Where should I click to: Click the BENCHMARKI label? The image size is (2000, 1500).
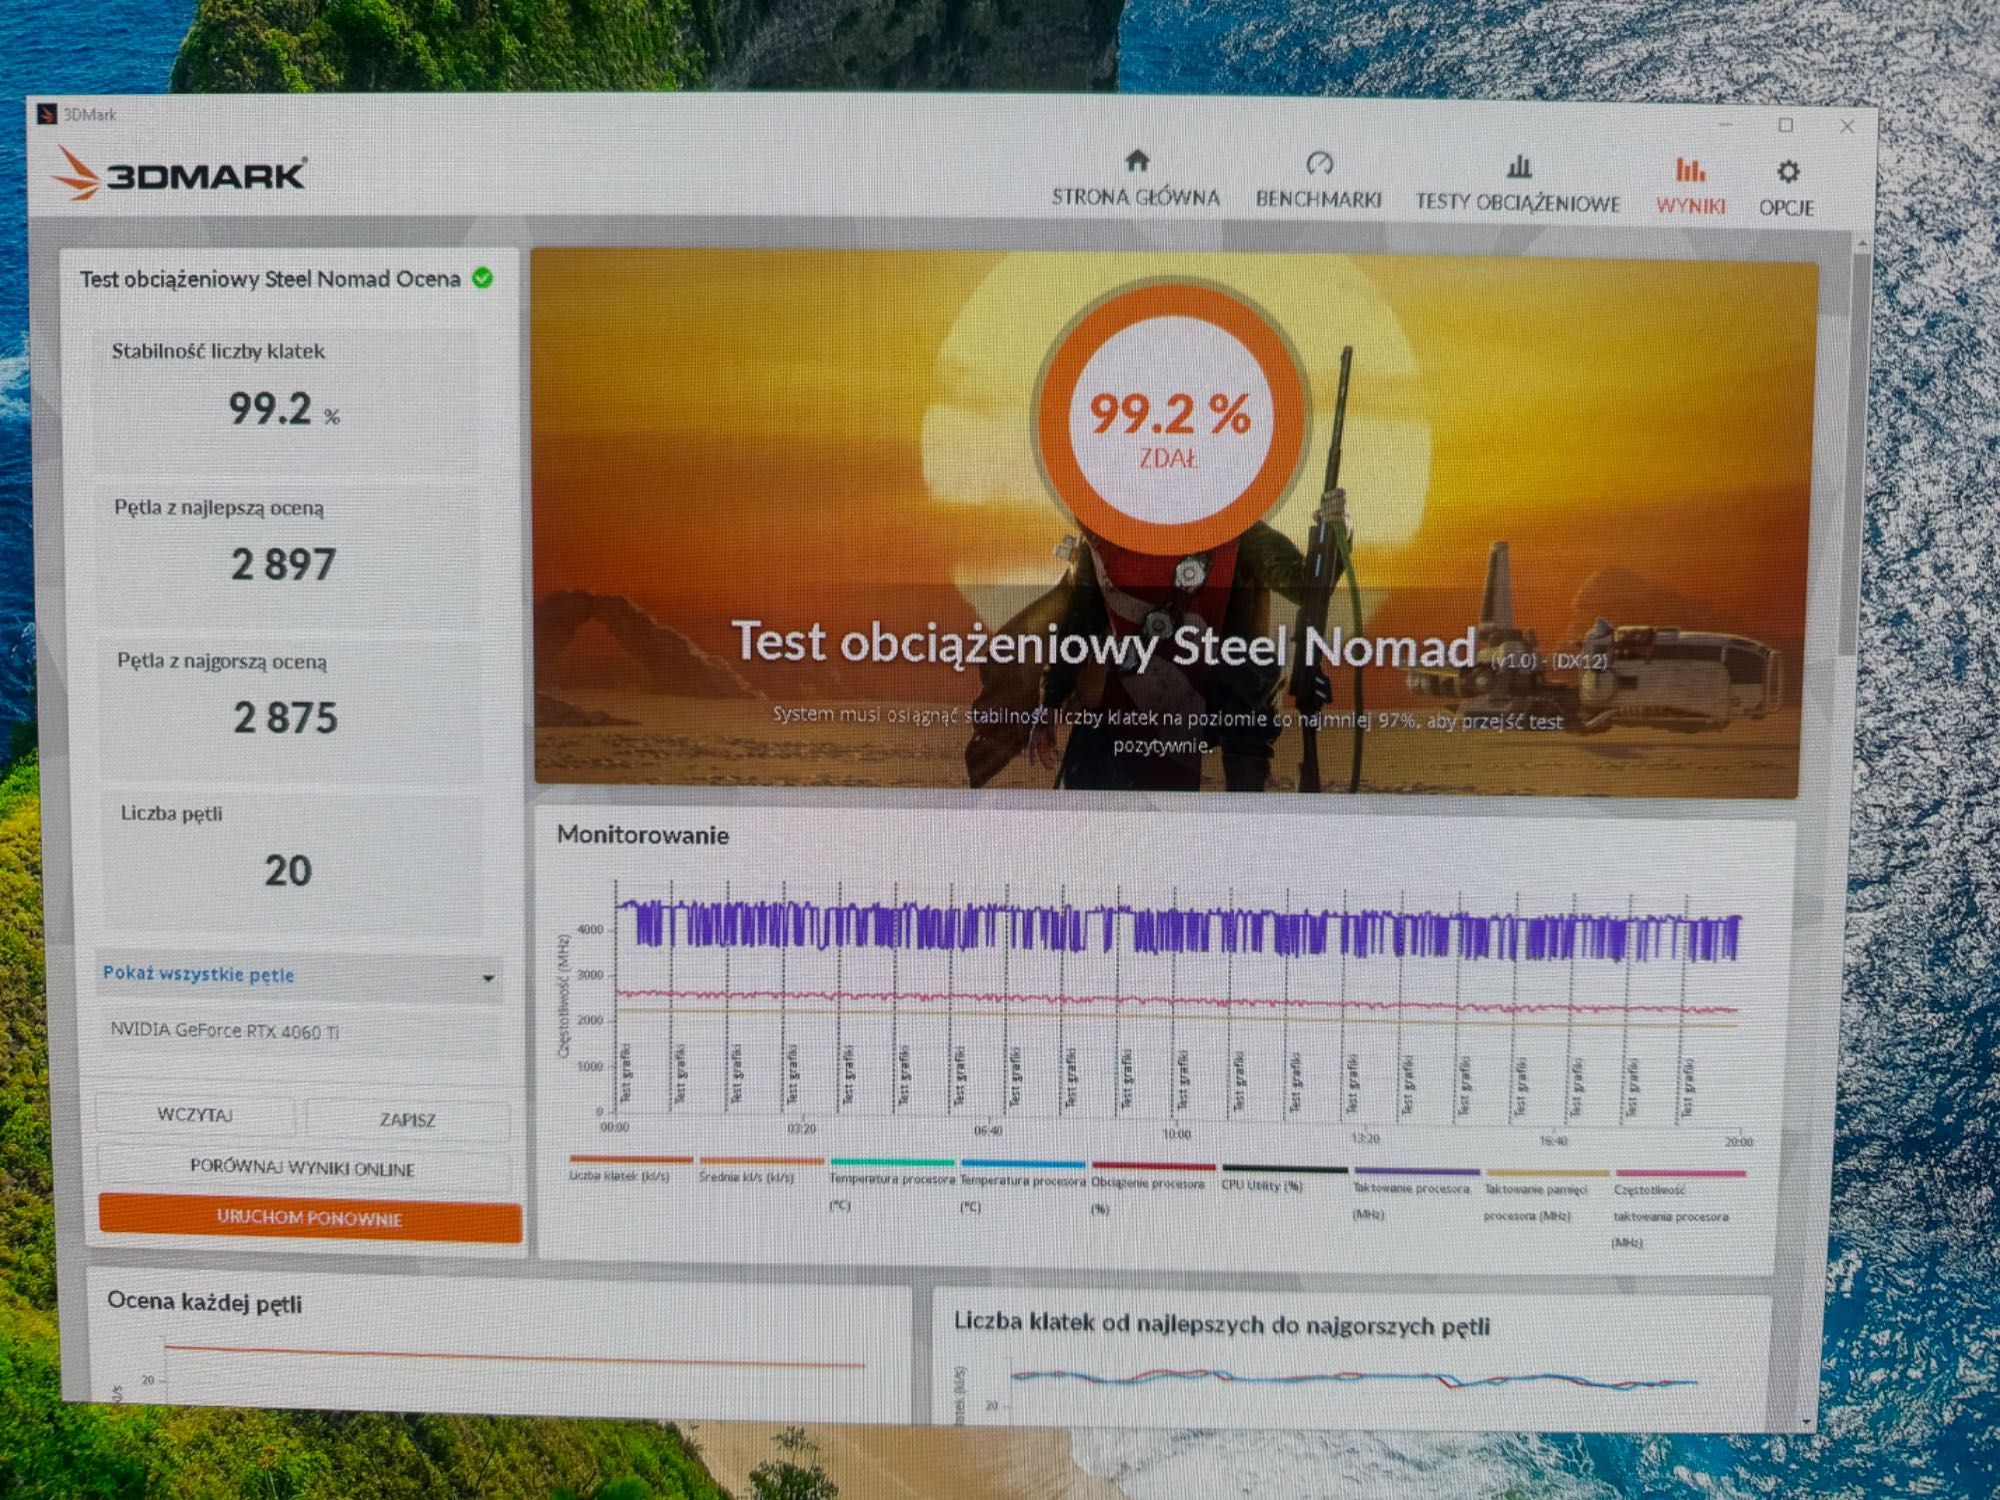(x=1319, y=199)
